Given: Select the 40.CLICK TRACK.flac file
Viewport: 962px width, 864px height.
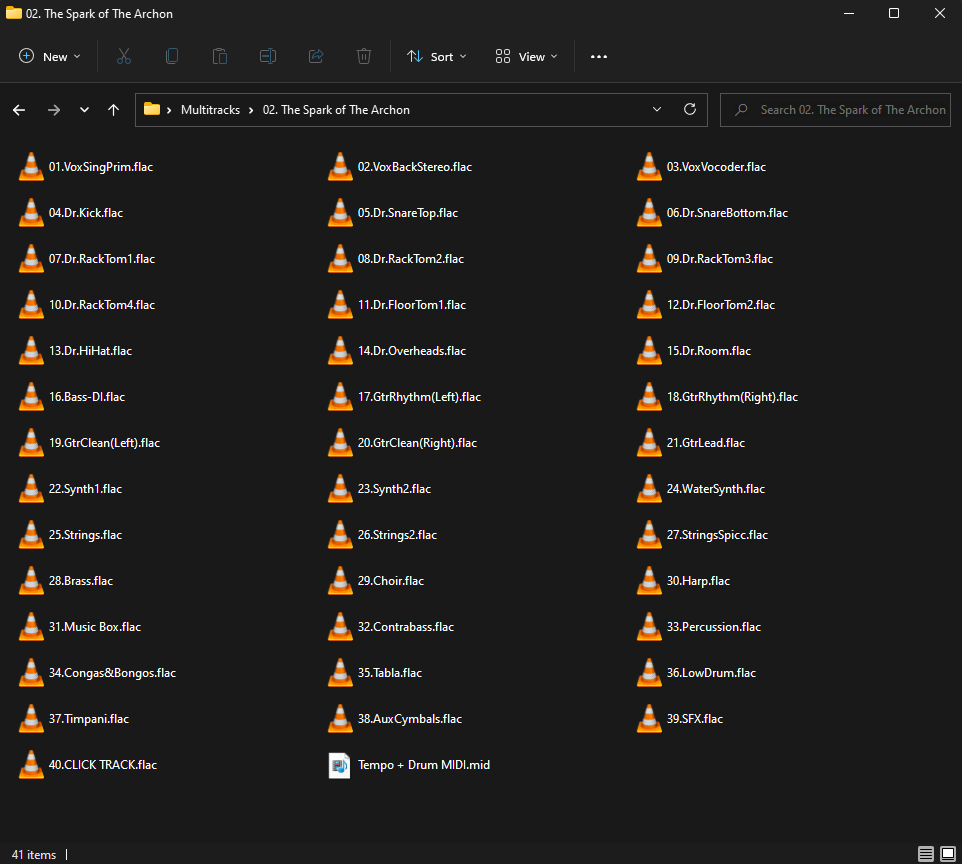Looking at the screenshot, I should pyautogui.click(x=102, y=764).
